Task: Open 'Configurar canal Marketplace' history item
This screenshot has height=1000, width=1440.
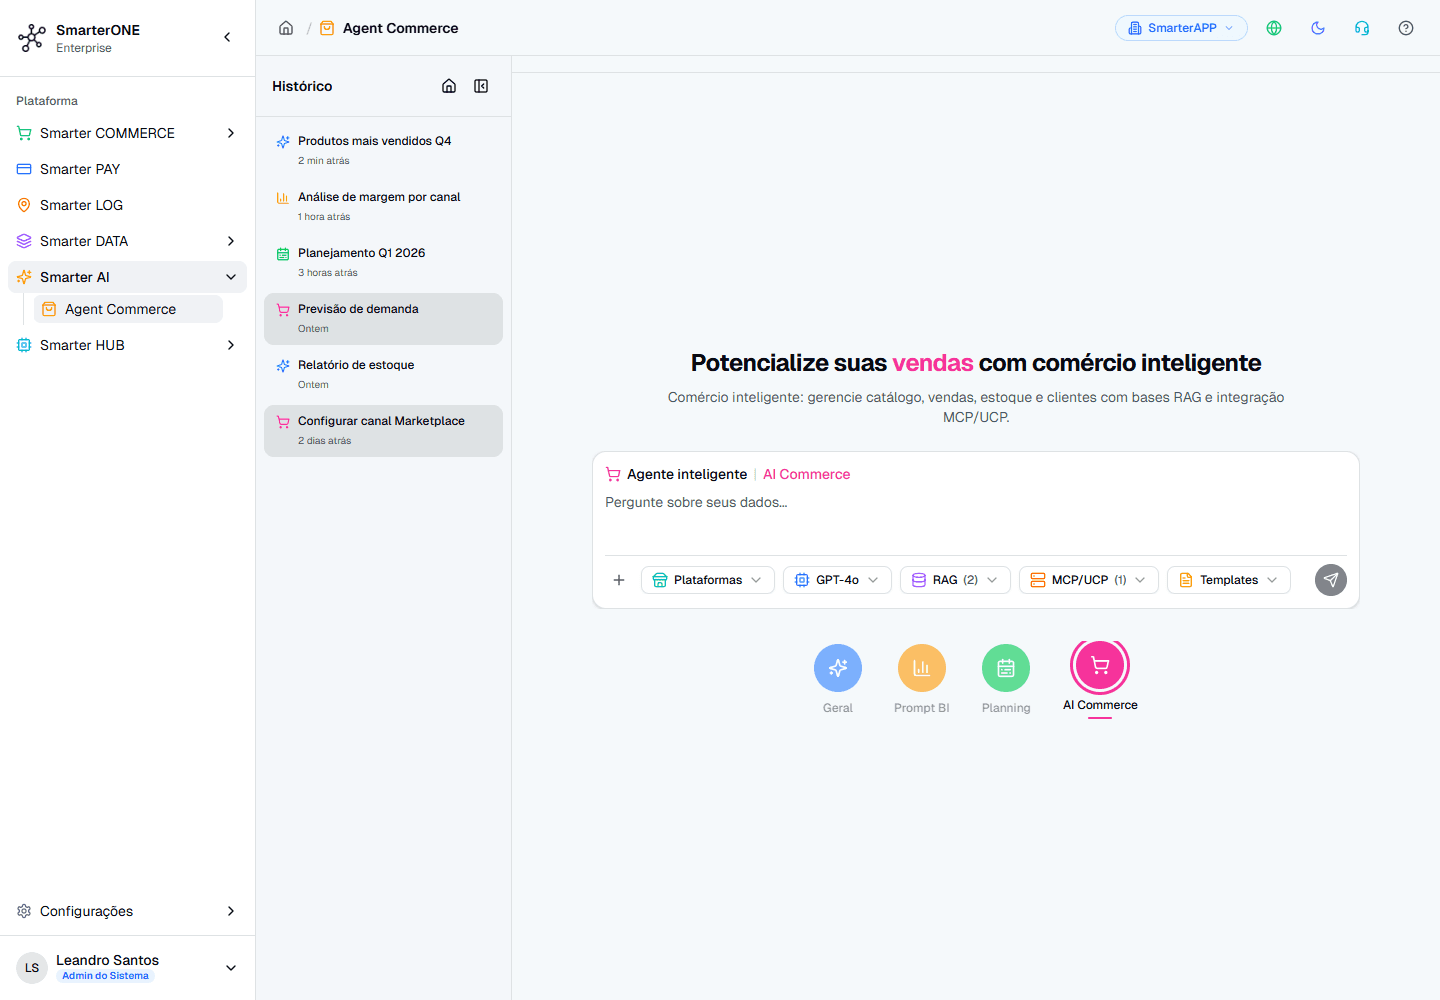Action: [x=383, y=430]
